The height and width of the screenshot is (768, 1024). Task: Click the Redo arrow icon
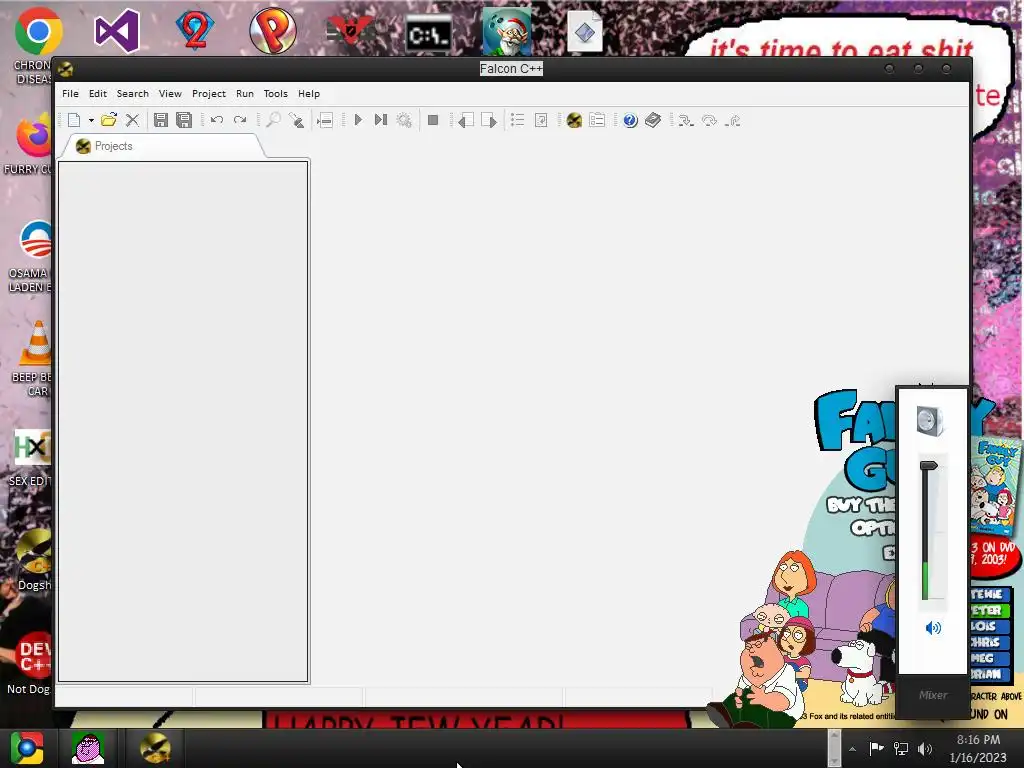pyautogui.click(x=240, y=120)
